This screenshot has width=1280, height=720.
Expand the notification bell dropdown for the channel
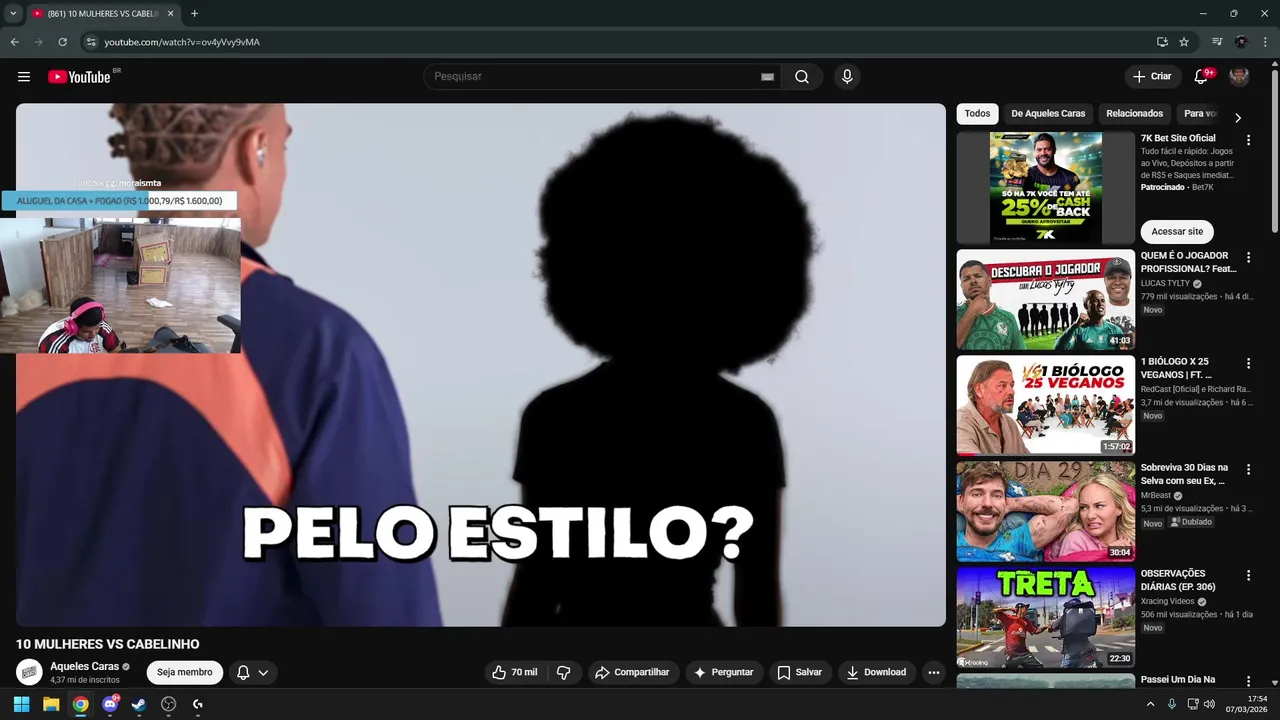[x=253, y=673]
